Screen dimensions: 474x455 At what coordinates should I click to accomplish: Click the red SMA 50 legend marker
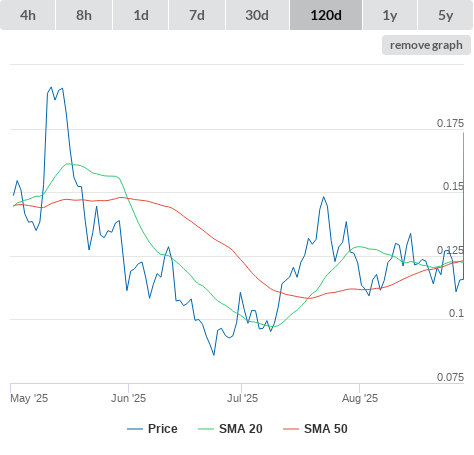(291, 429)
